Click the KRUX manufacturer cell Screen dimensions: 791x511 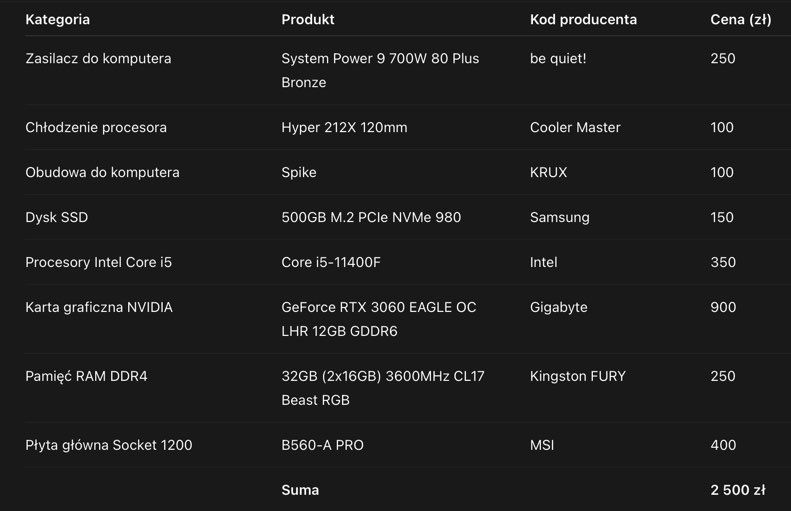548,173
